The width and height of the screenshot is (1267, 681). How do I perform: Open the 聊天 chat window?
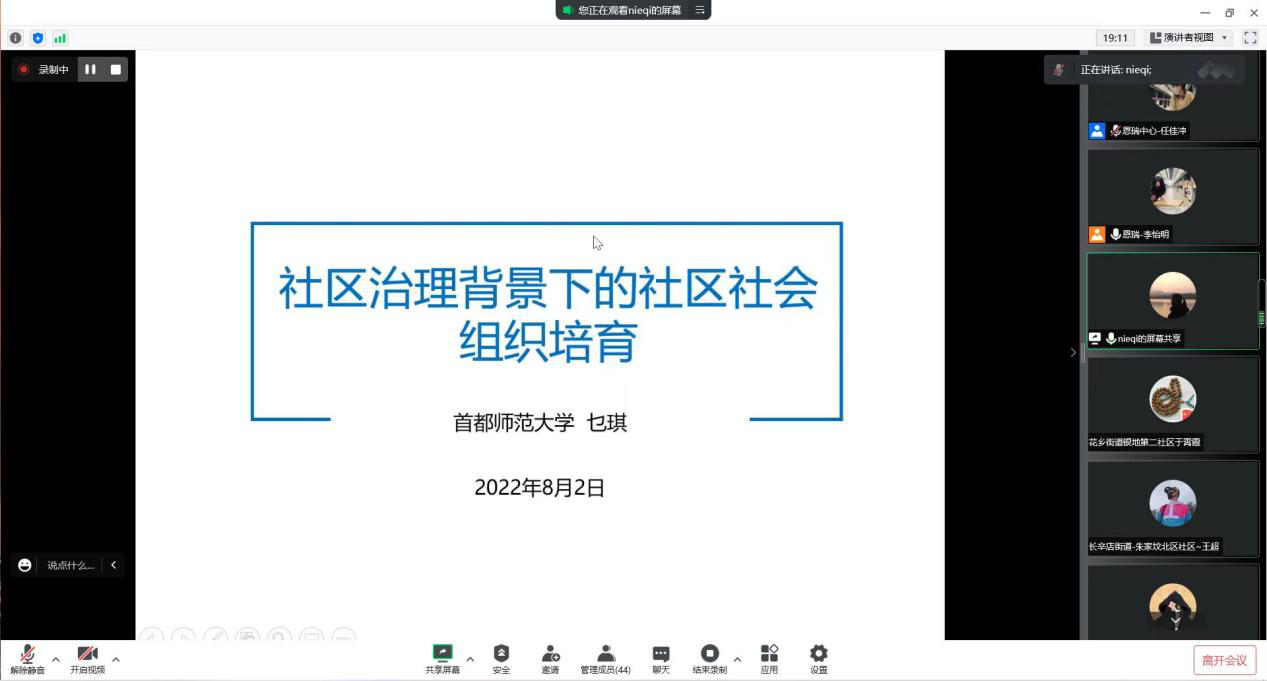pos(661,659)
